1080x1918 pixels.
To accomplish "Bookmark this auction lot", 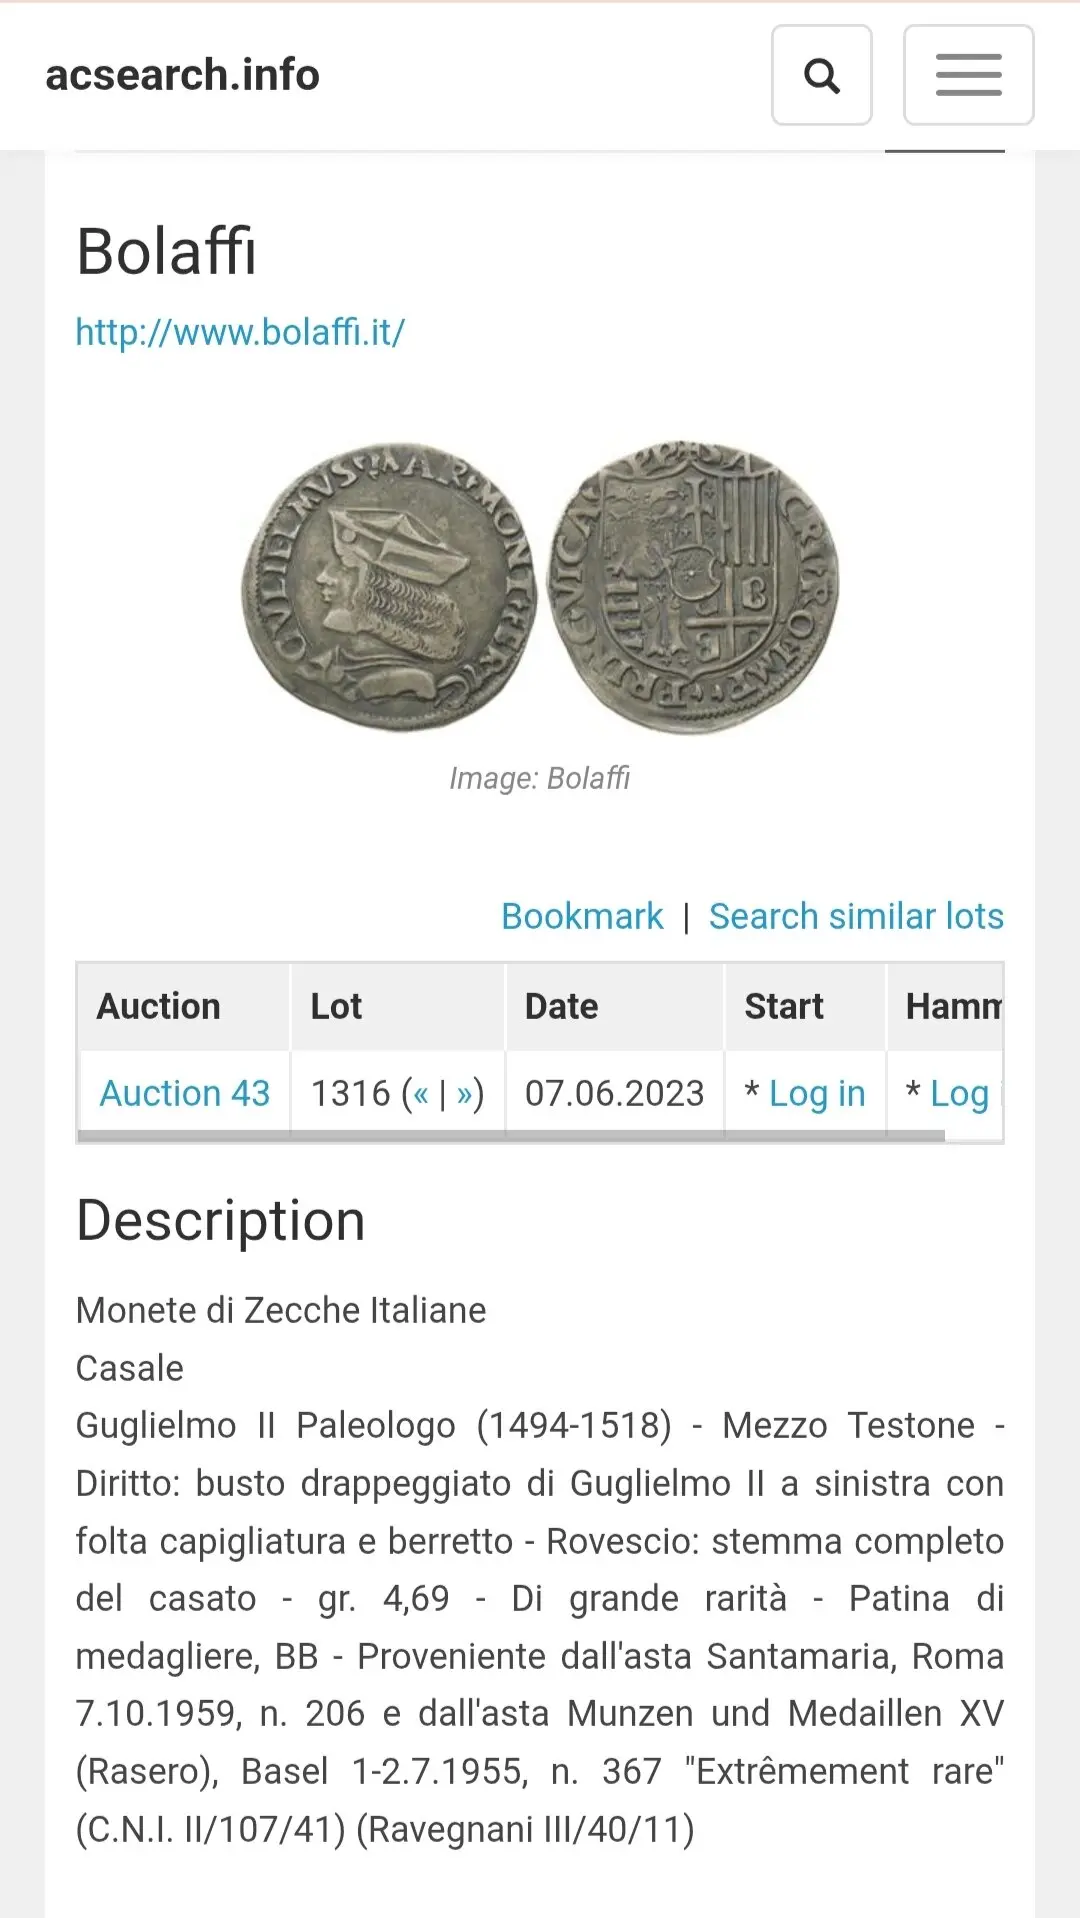I will tap(582, 916).
